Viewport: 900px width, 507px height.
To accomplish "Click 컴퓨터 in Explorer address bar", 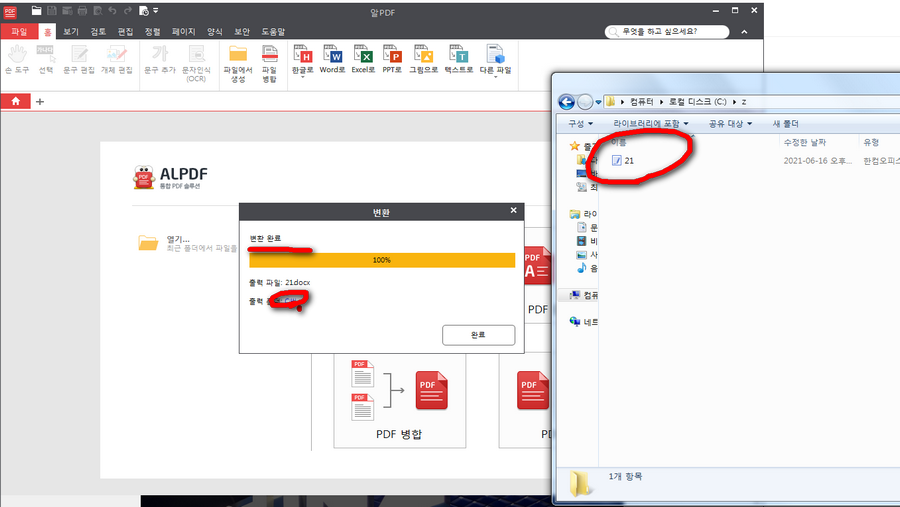I will coord(641,102).
